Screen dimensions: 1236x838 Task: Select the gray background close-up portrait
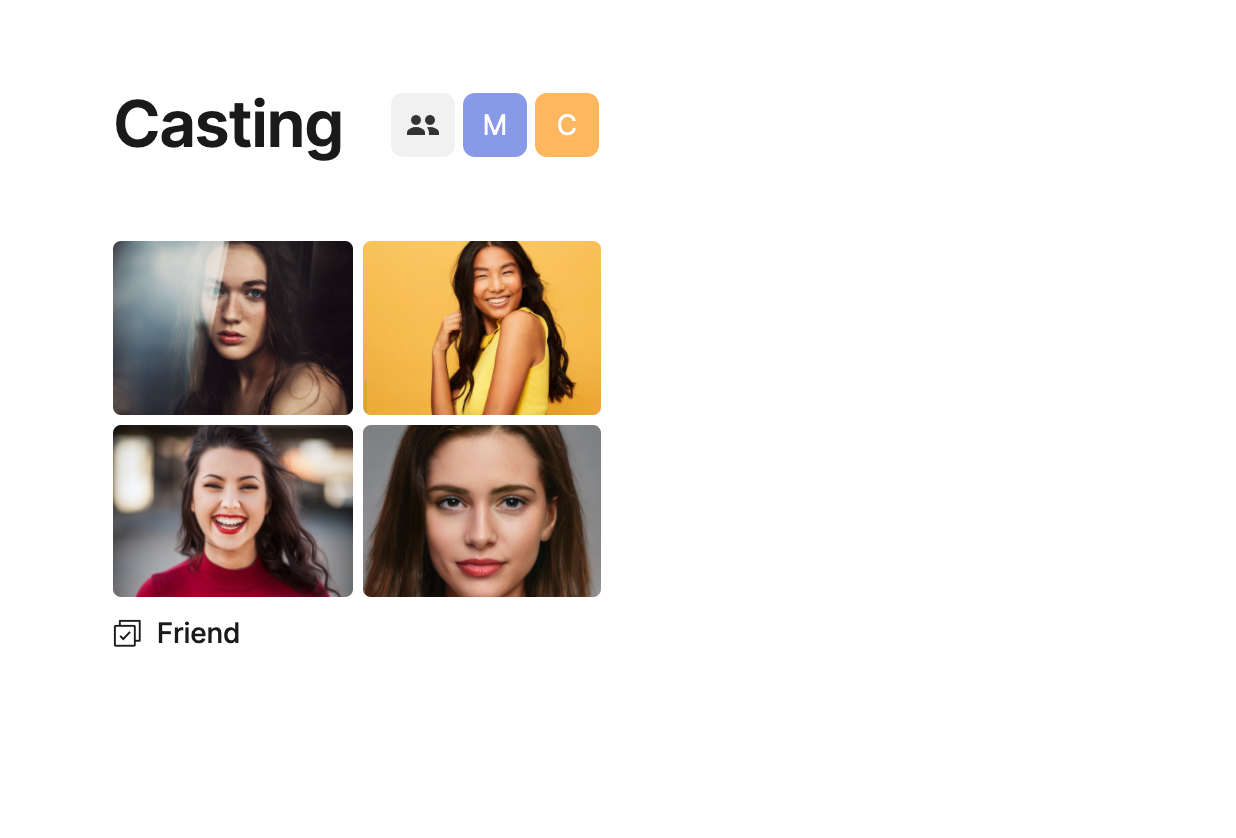pyautogui.click(x=482, y=511)
